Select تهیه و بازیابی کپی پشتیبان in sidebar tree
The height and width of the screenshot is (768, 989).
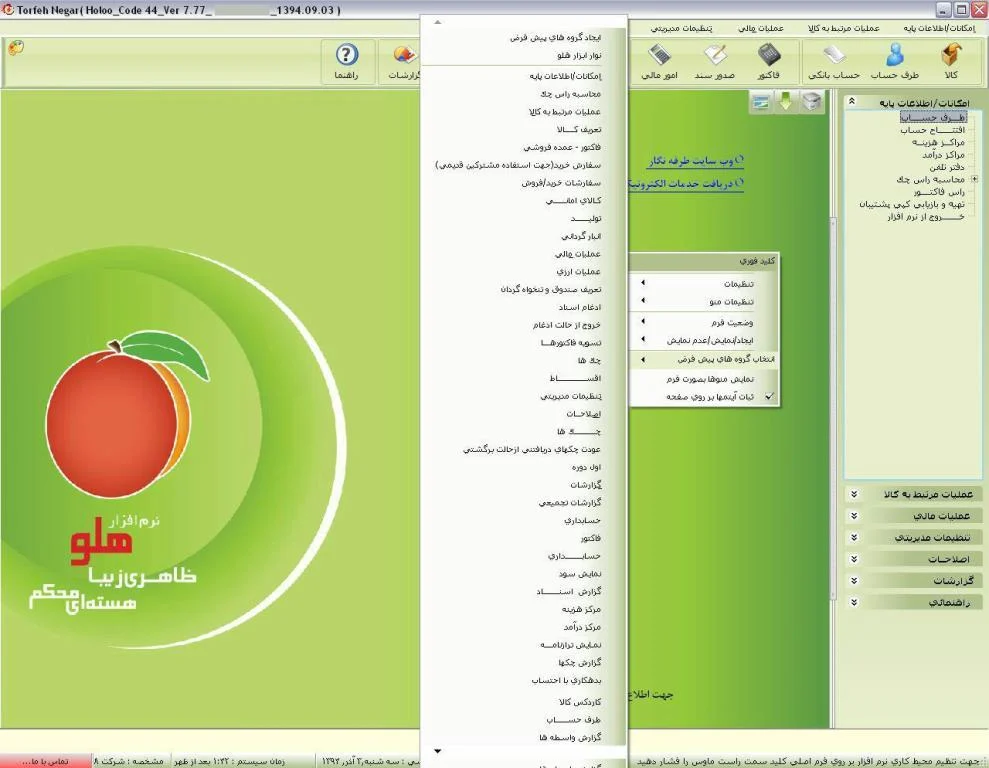[x=912, y=204]
